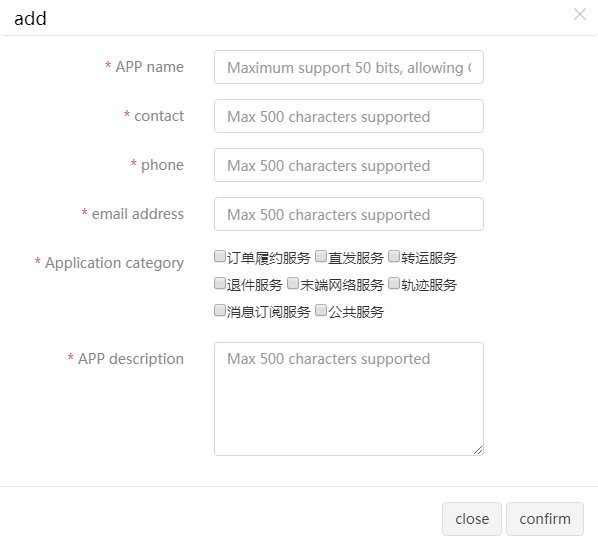
Task: Focus the contact input field
Action: [349, 116]
